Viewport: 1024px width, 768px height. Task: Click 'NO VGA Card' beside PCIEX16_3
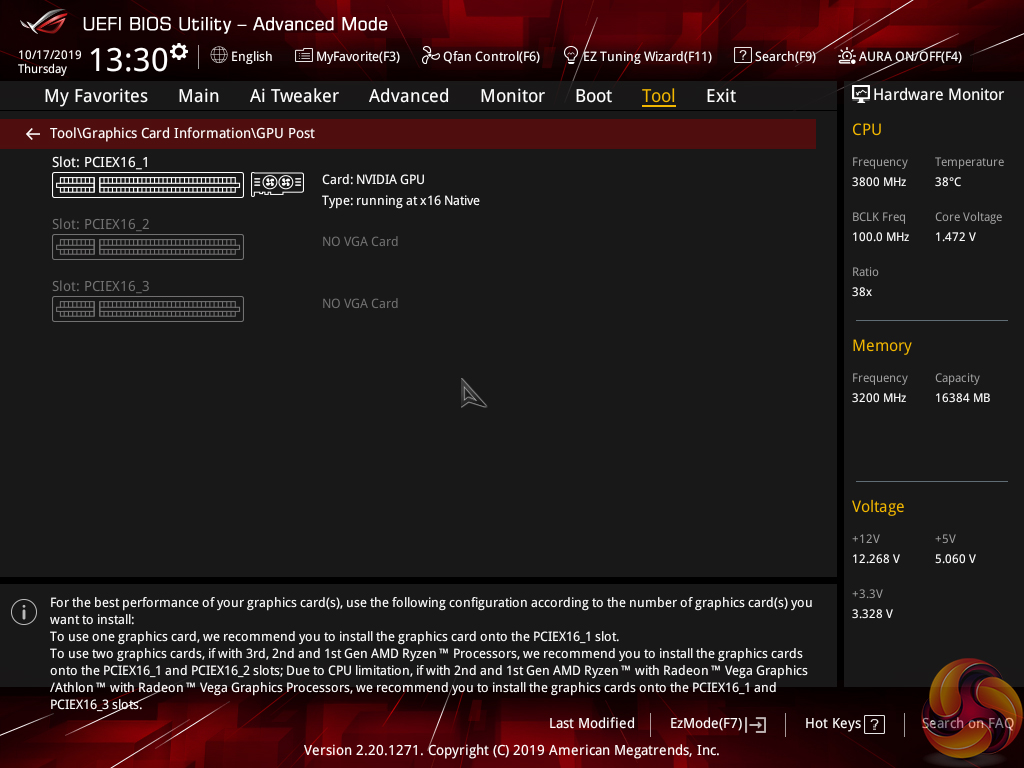(x=360, y=304)
